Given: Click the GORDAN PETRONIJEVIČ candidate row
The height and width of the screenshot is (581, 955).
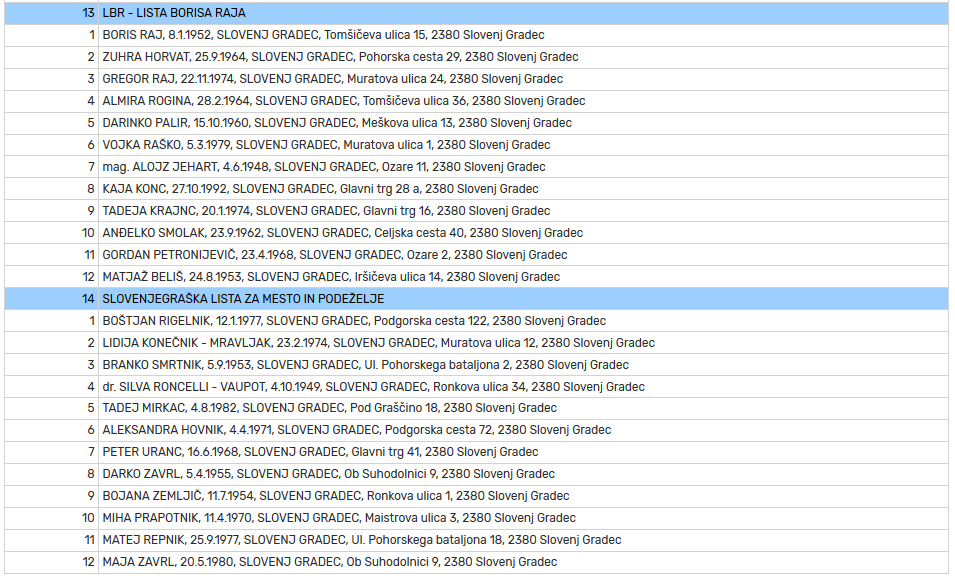Looking at the screenshot, I should point(476,254).
